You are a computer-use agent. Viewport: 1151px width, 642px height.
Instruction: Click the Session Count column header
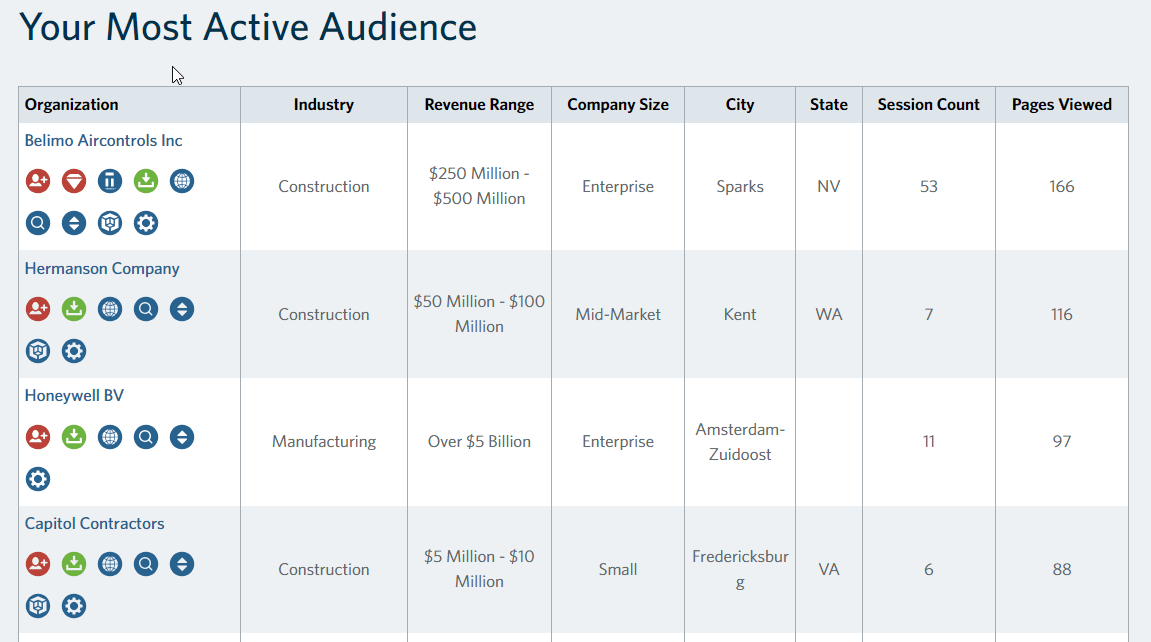tap(928, 105)
